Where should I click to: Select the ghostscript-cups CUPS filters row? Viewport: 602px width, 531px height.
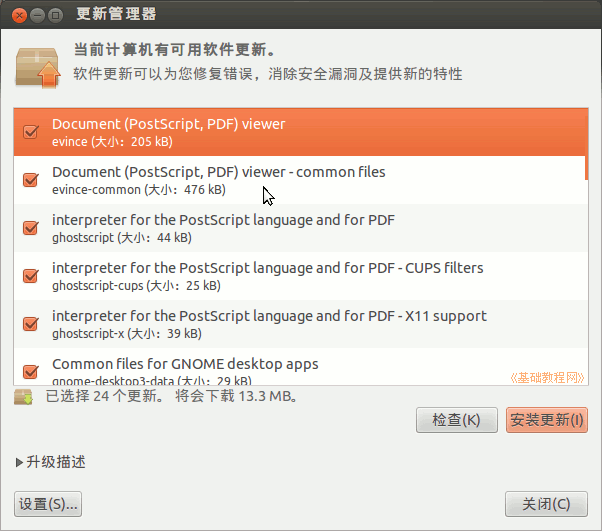click(x=300, y=276)
